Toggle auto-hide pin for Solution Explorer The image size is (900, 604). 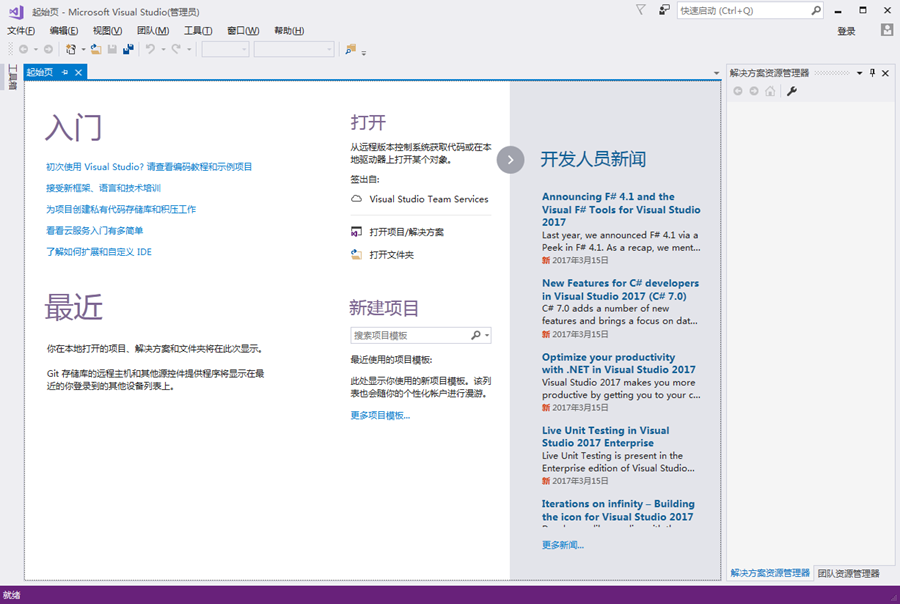tap(872, 73)
